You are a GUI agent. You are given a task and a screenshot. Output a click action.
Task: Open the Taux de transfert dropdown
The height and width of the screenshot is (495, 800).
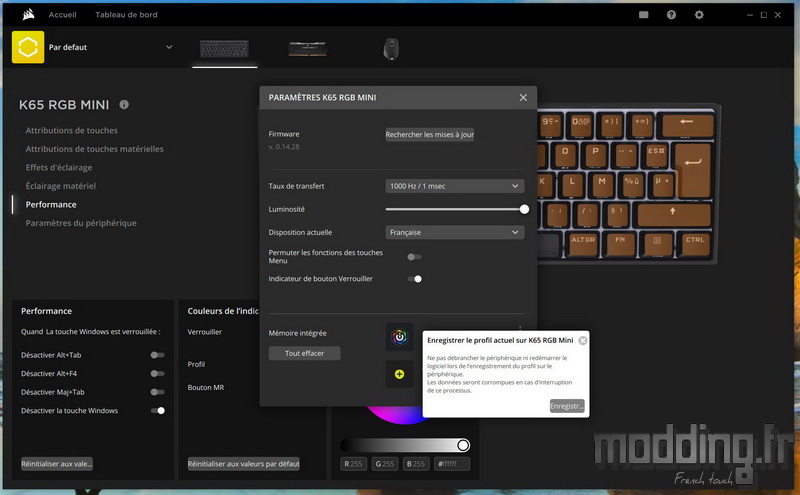[455, 186]
